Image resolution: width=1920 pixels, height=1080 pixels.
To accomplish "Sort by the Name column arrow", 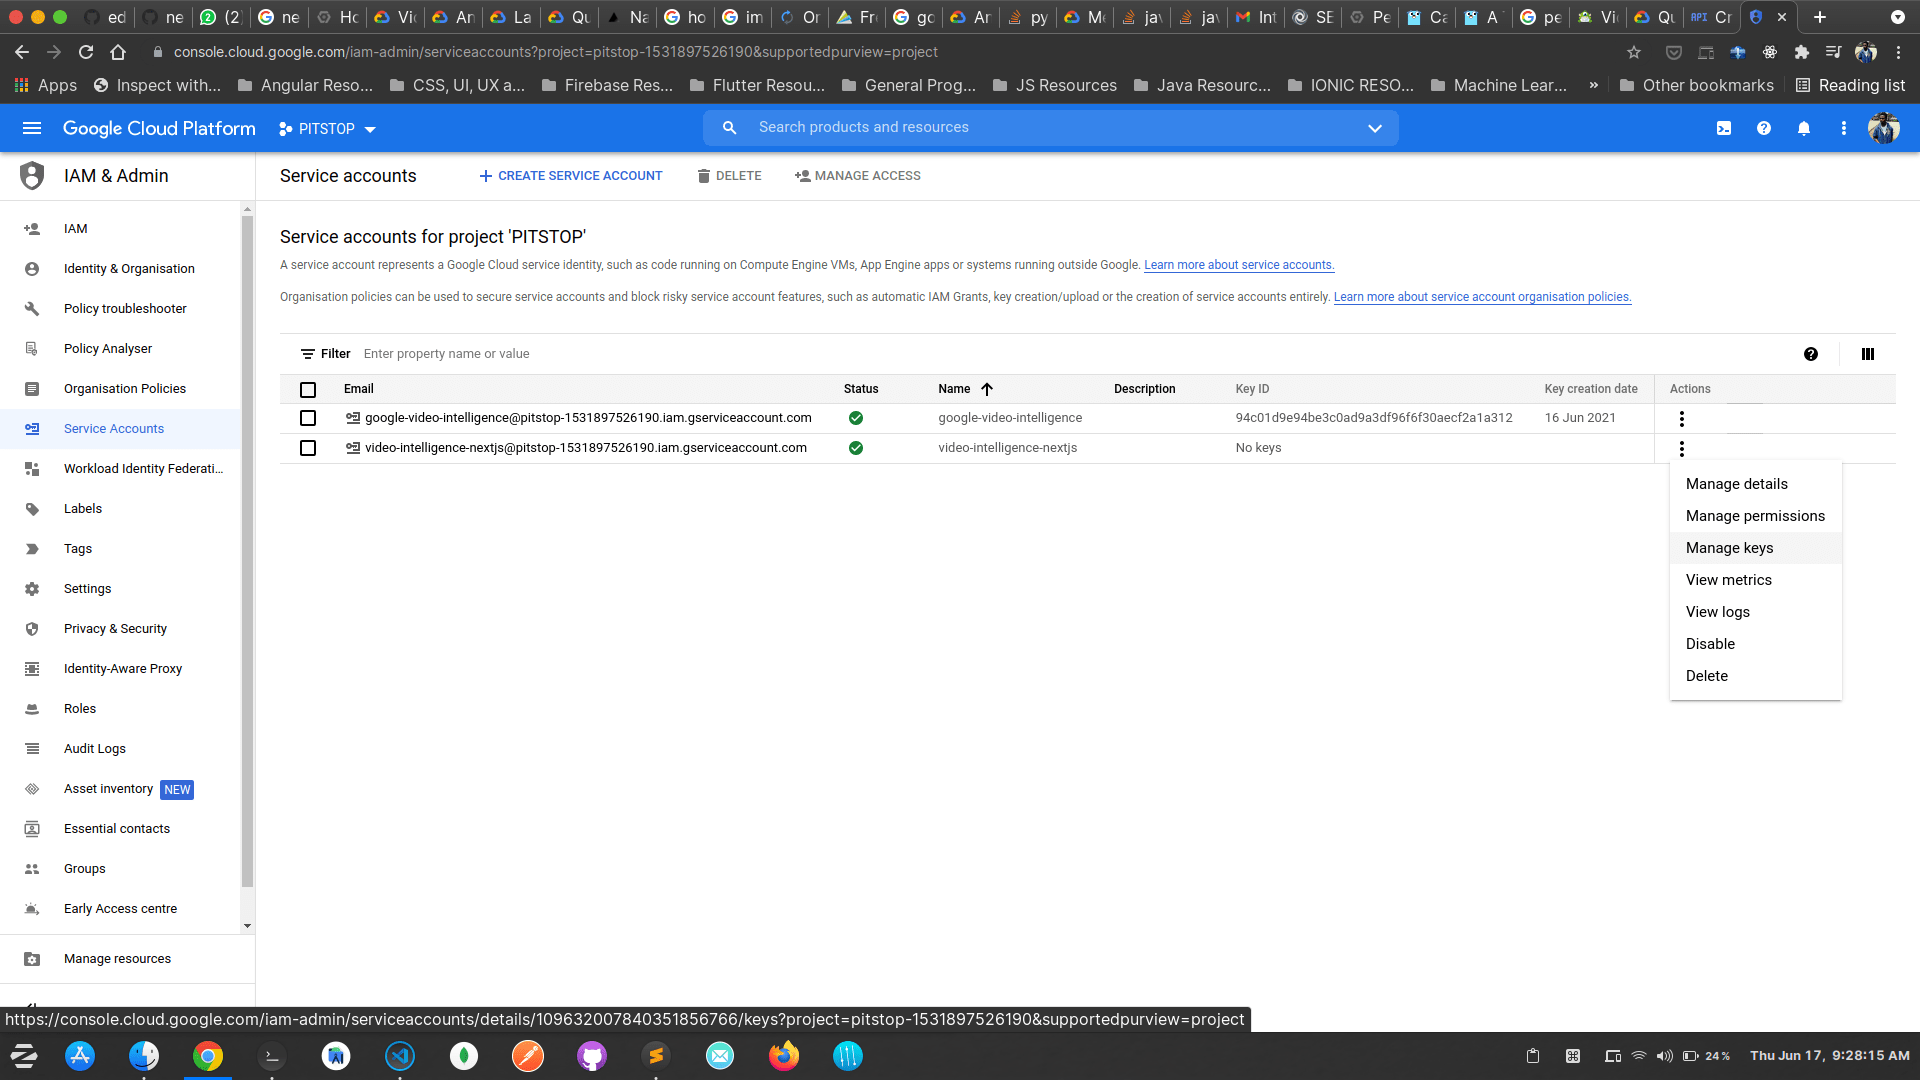I will click(x=987, y=389).
